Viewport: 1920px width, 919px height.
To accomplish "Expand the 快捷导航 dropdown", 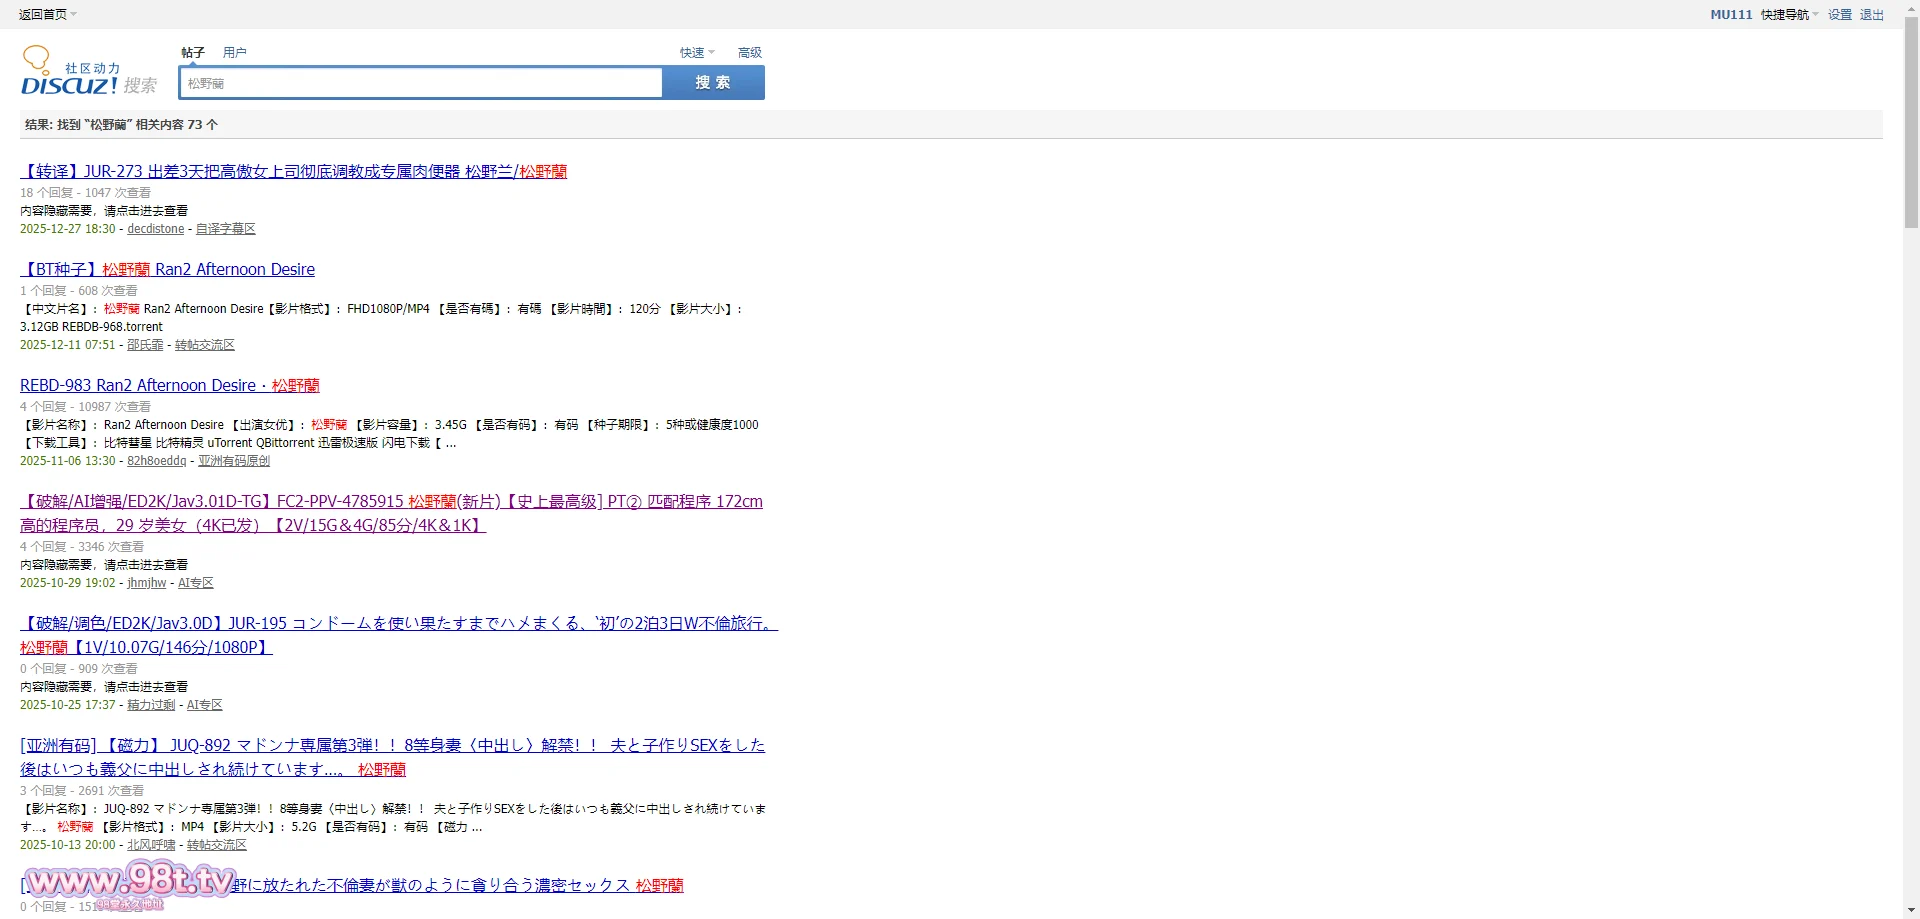I will [x=1789, y=14].
